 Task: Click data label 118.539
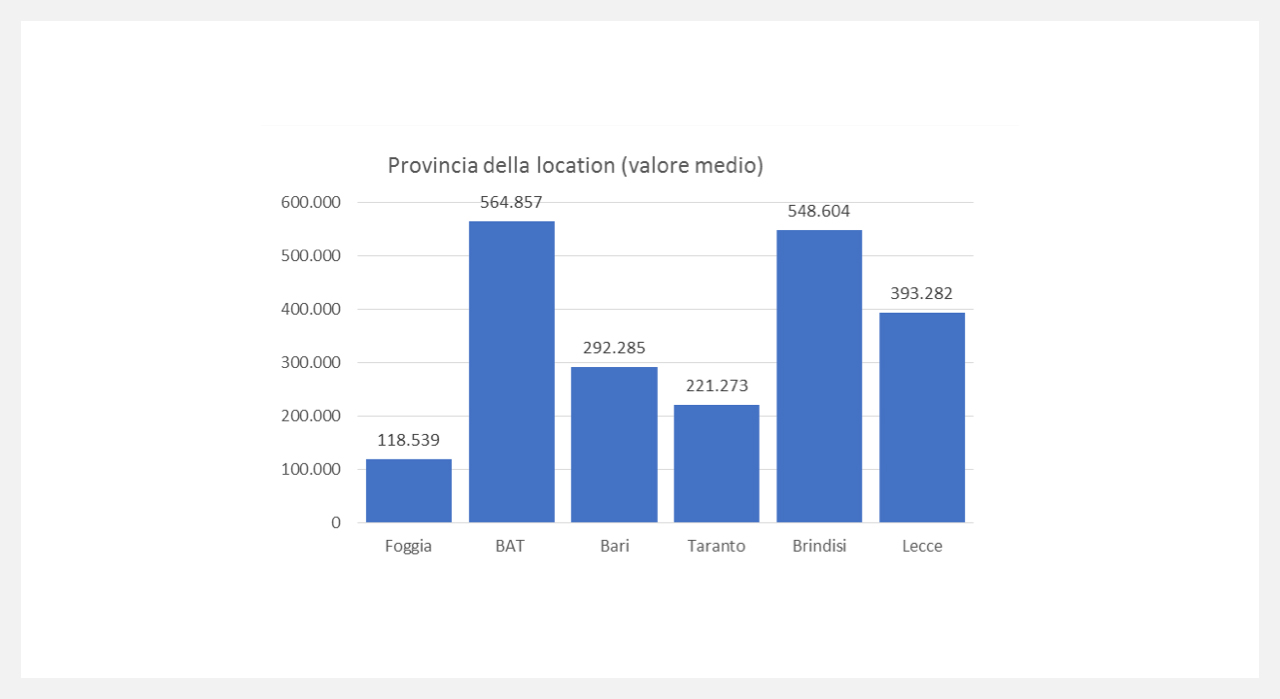(409, 440)
